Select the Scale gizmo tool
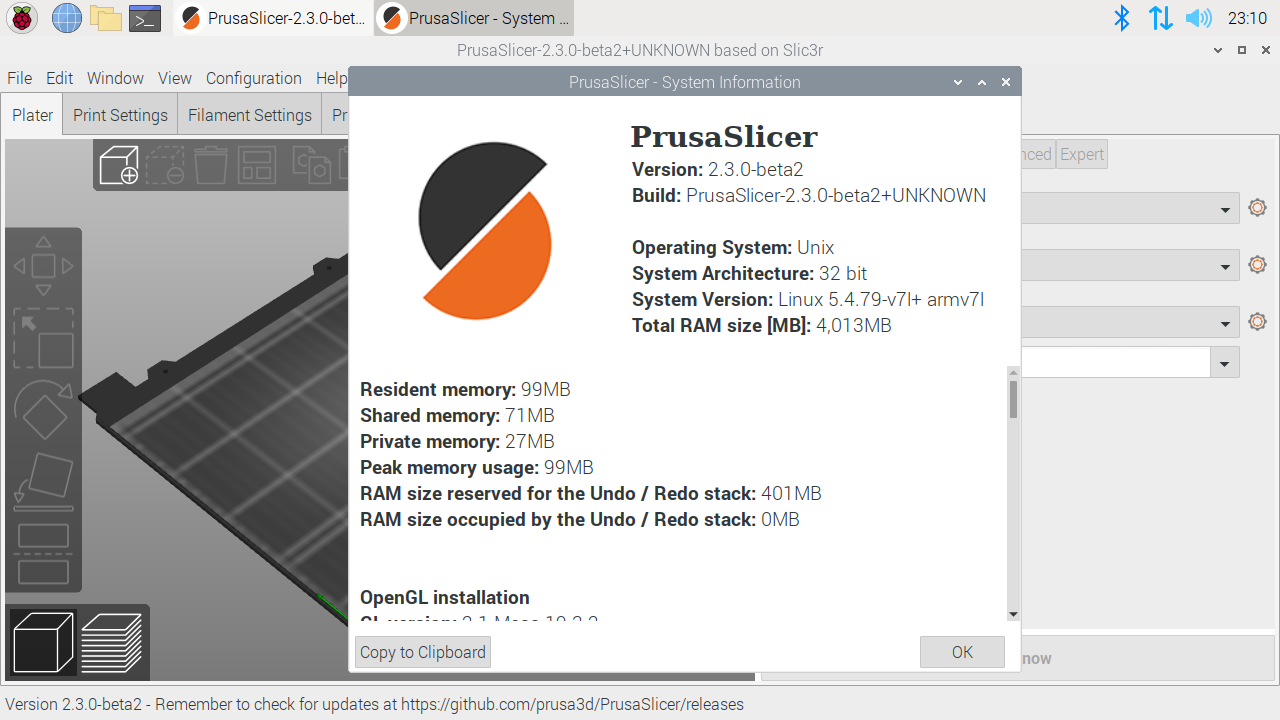Viewport: 1280px width, 720px height. coord(43,339)
